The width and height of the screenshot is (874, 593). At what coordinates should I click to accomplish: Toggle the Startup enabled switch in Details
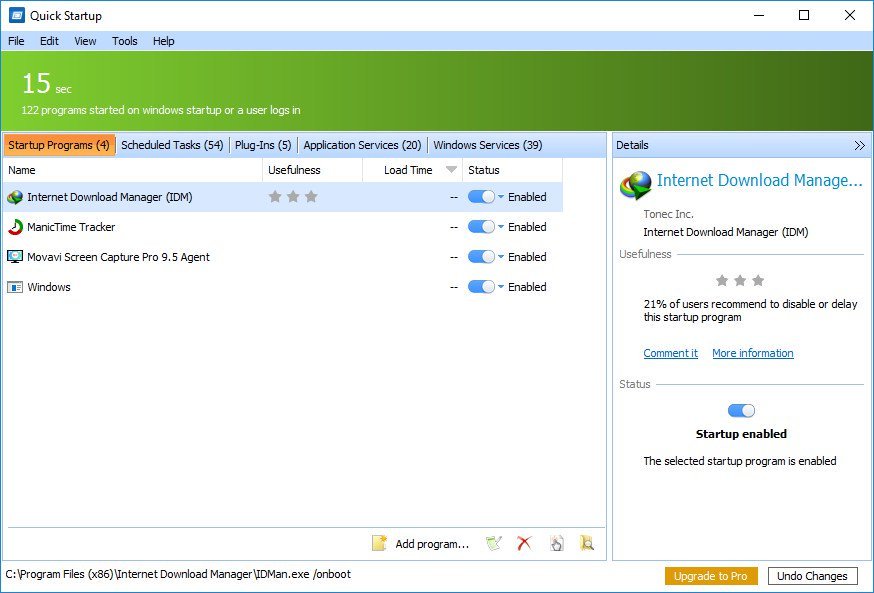coord(741,411)
